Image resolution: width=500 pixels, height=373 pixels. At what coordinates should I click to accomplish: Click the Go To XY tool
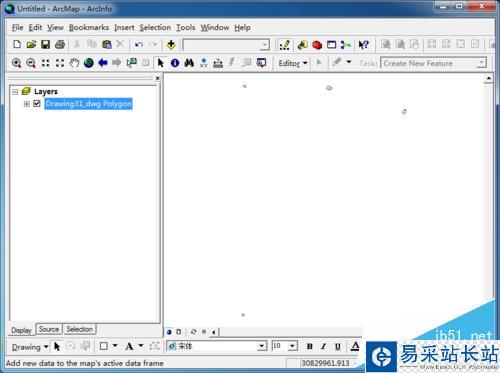coord(204,63)
